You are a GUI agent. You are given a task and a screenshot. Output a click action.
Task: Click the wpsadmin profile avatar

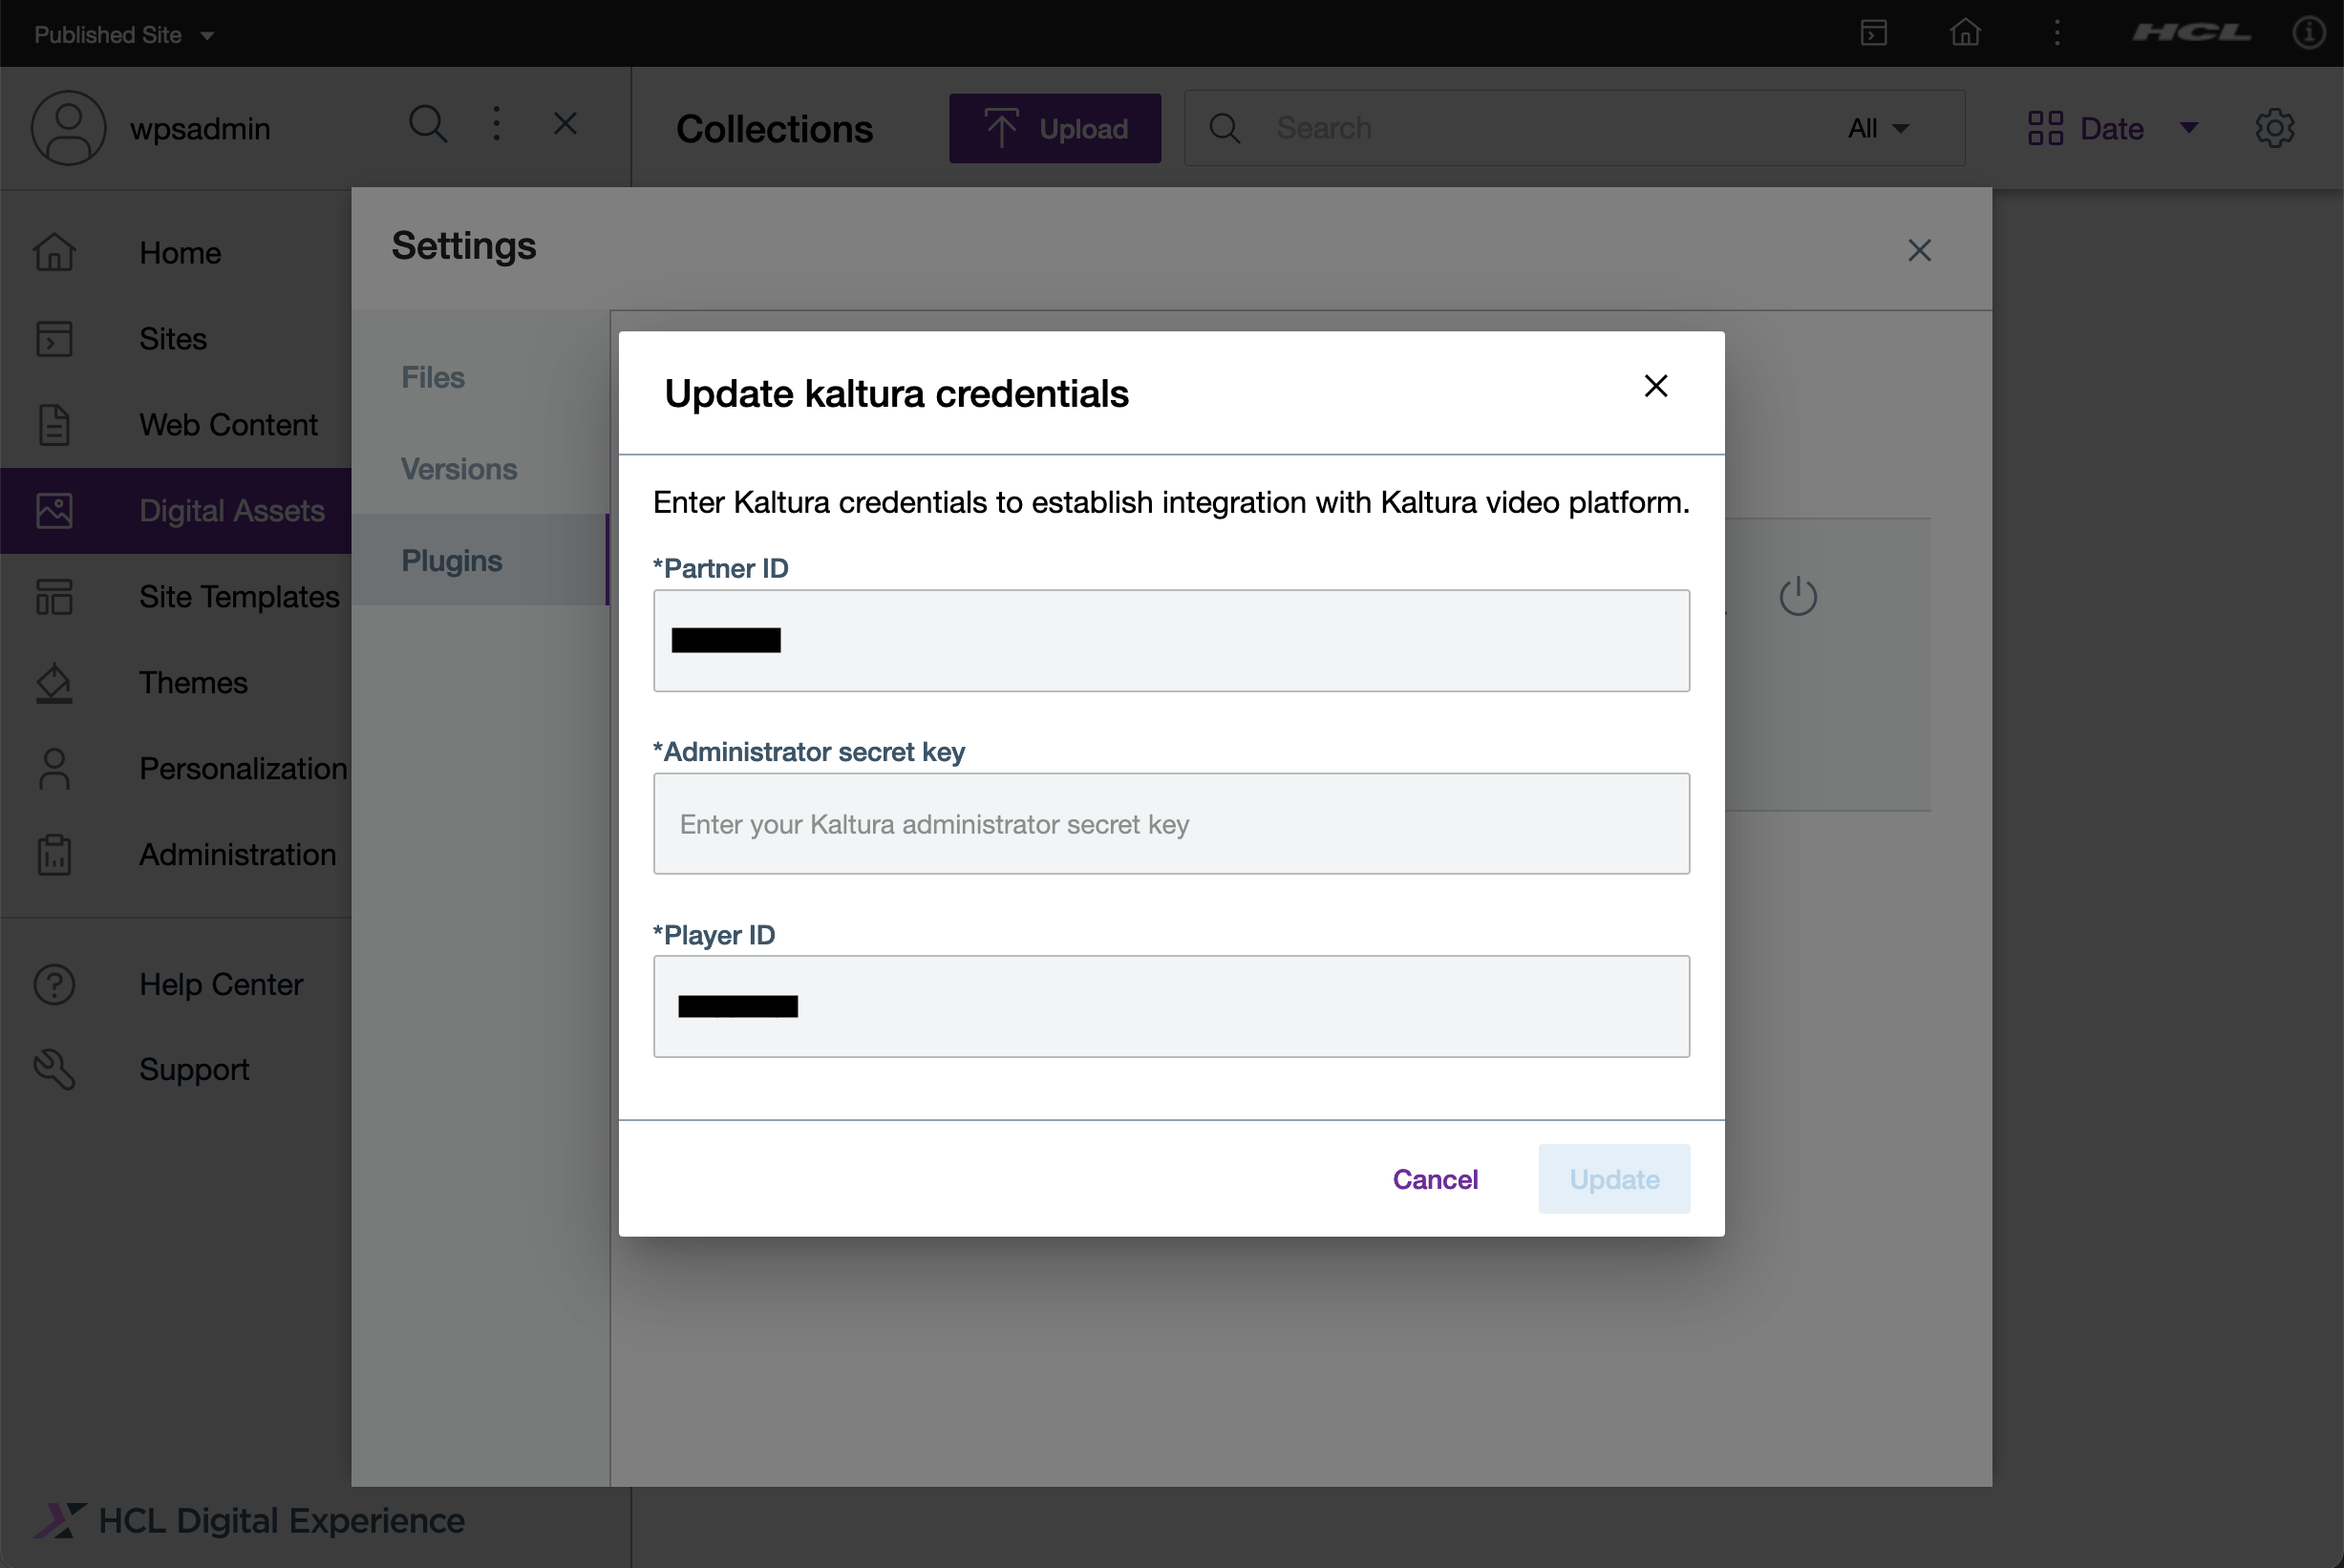coord(68,127)
